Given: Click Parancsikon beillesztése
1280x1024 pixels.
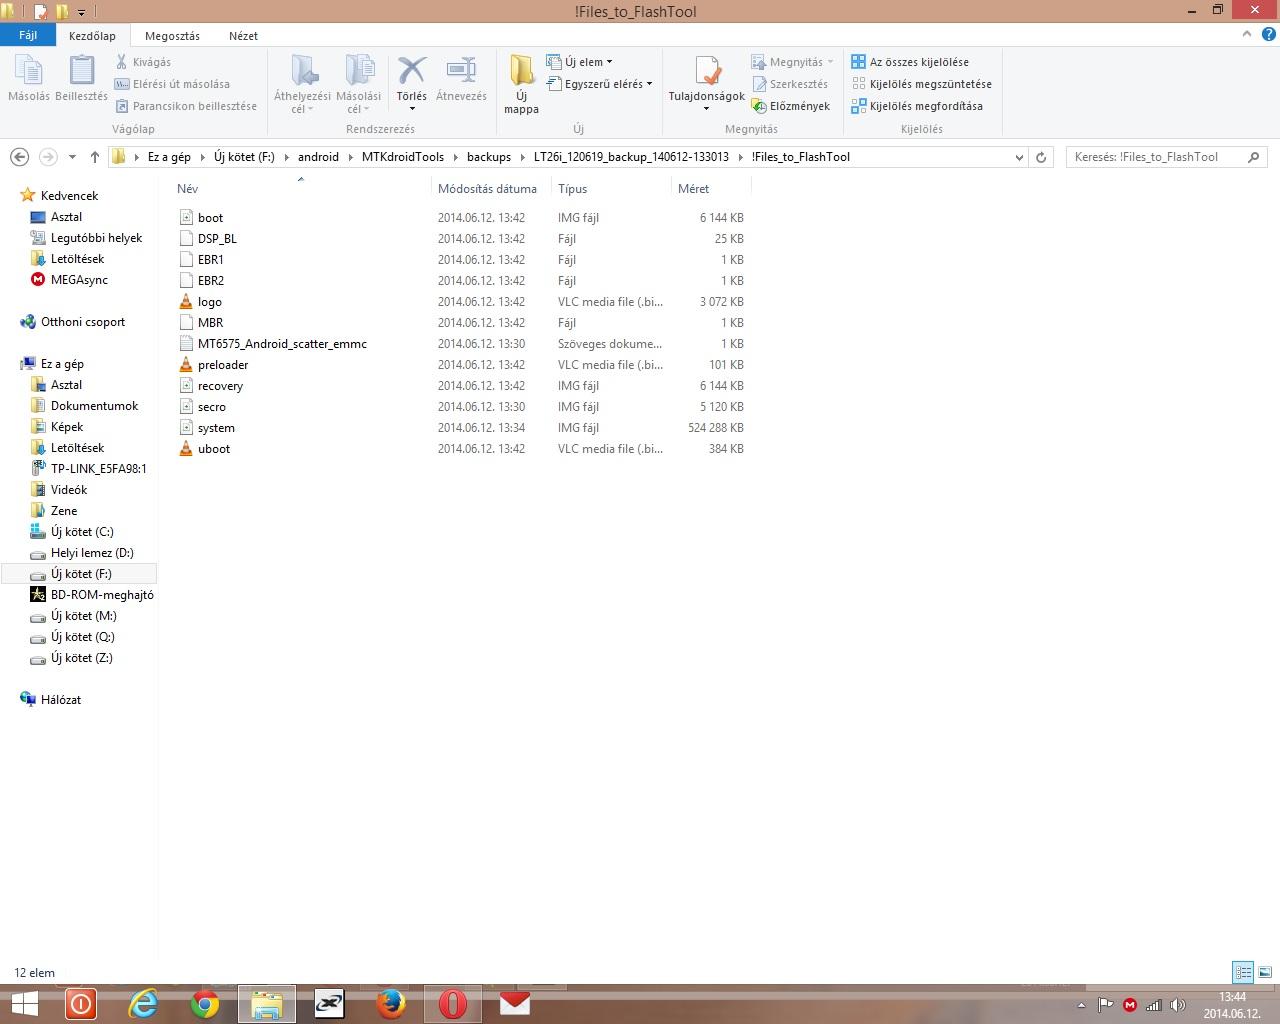Looking at the screenshot, I should [186, 106].
